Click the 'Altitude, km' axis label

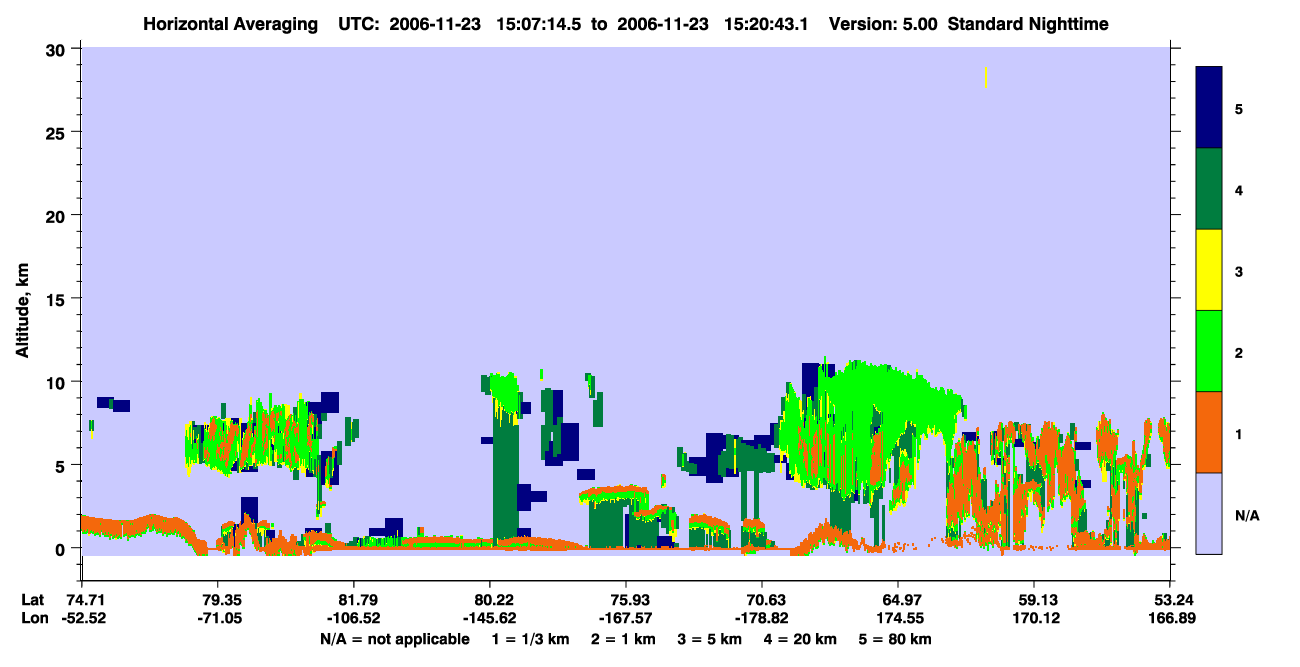[22, 308]
